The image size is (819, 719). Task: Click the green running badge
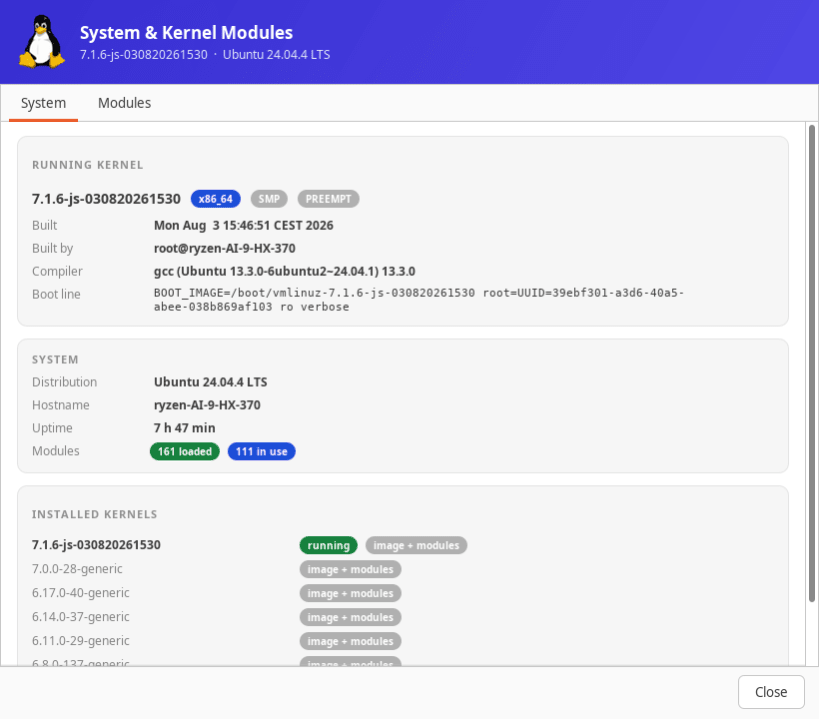(x=329, y=545)
